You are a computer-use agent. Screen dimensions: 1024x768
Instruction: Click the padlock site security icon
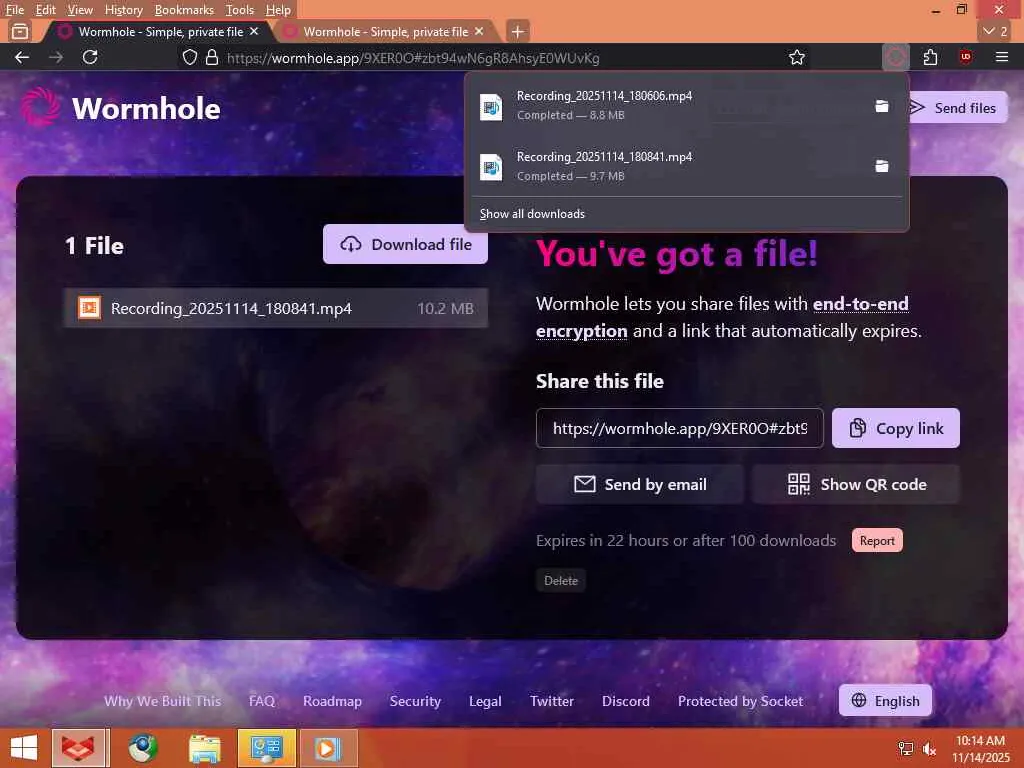click(212, 57)
